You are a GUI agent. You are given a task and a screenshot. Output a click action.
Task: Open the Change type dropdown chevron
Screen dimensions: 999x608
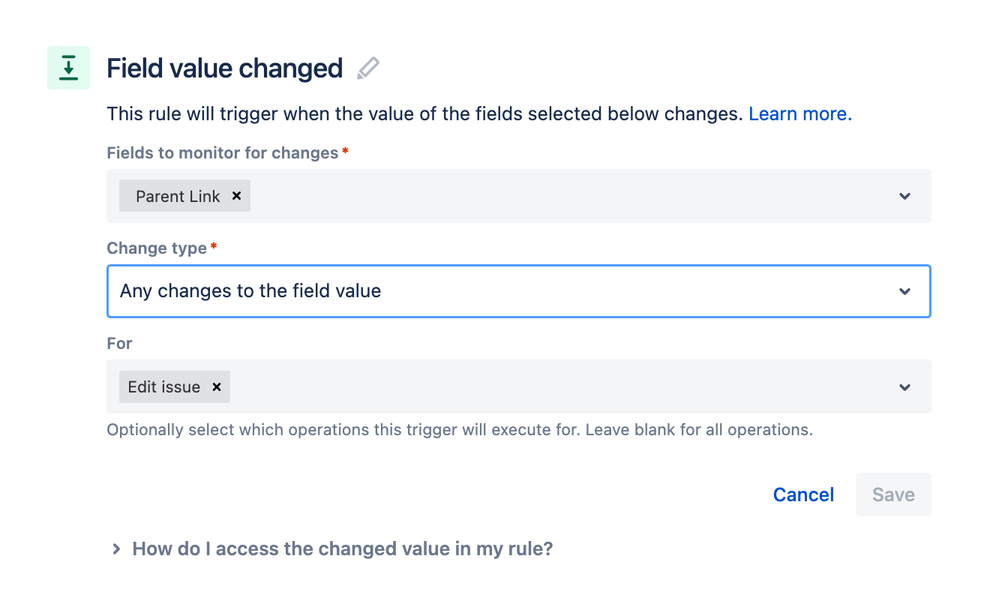(905, 291)
